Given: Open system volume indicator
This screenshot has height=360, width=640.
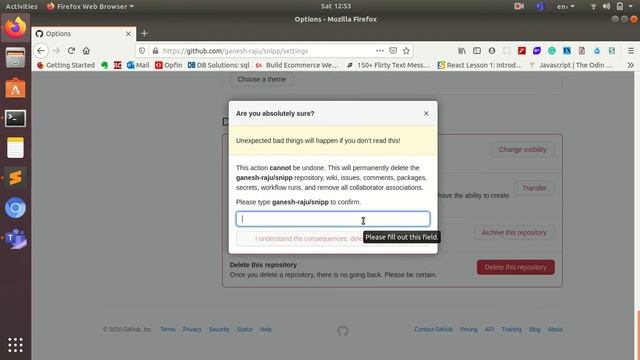Looking at the screenshot, I should coord(606,6).
